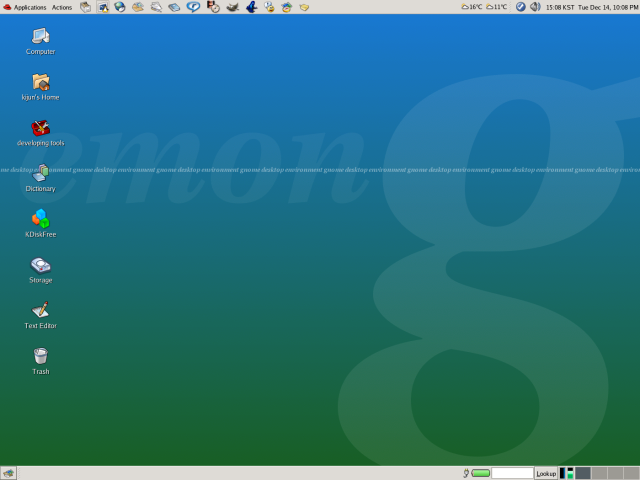This screenshot has height=480, width=640.
Task: Open the yellow sticky notes applet
Action: pyautogui.click(x=304, y=7)
